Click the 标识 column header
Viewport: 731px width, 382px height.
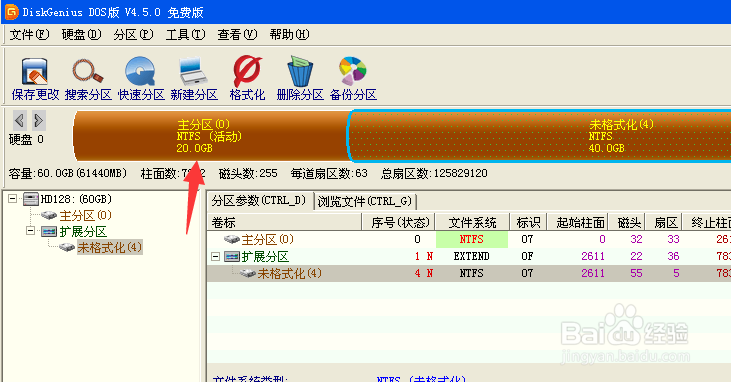(x=528, y=222)
